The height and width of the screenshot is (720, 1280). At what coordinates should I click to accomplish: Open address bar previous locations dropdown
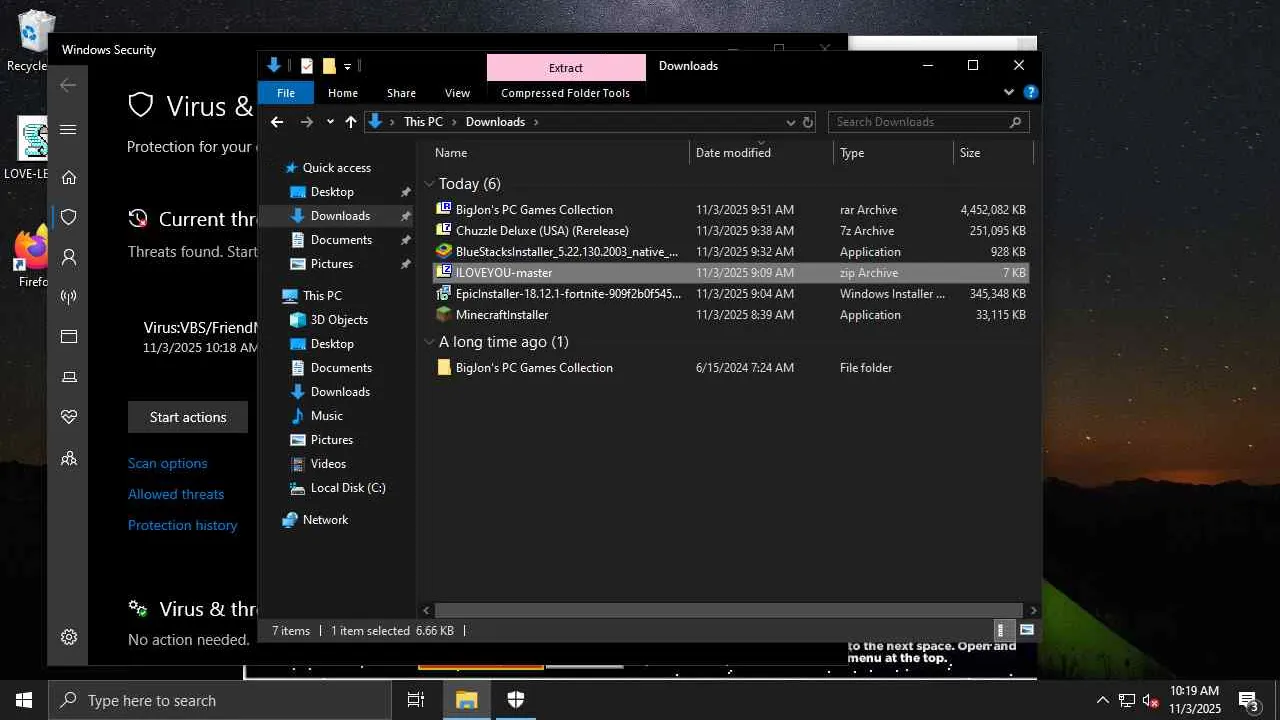tap(790, 122)
